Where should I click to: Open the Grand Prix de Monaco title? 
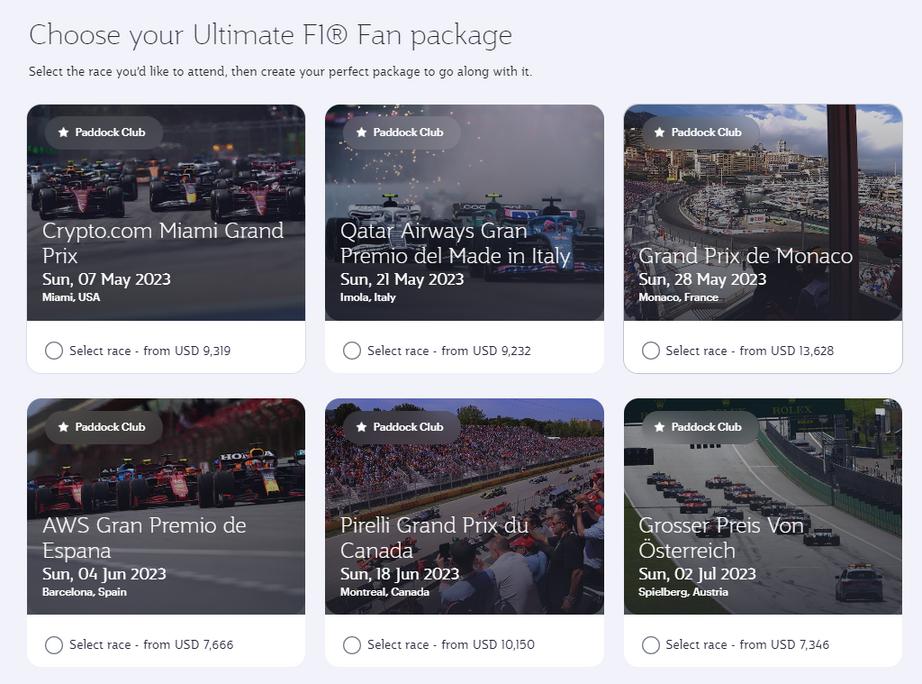click(x=745, y=256)
